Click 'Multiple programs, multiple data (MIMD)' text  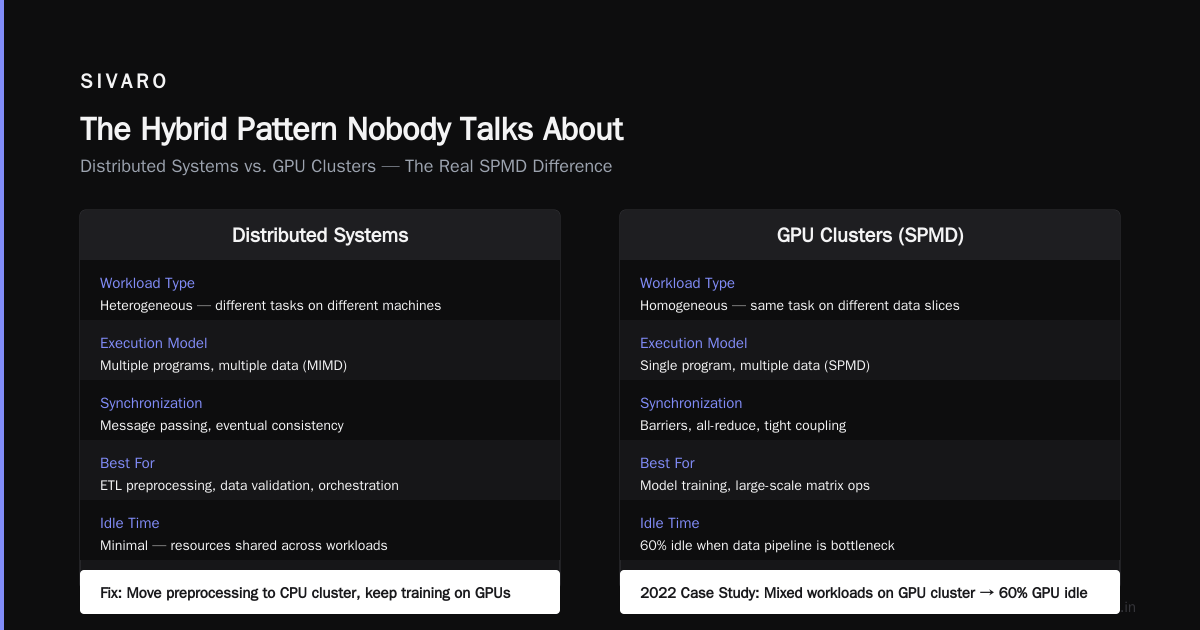(x=223, y=365)
